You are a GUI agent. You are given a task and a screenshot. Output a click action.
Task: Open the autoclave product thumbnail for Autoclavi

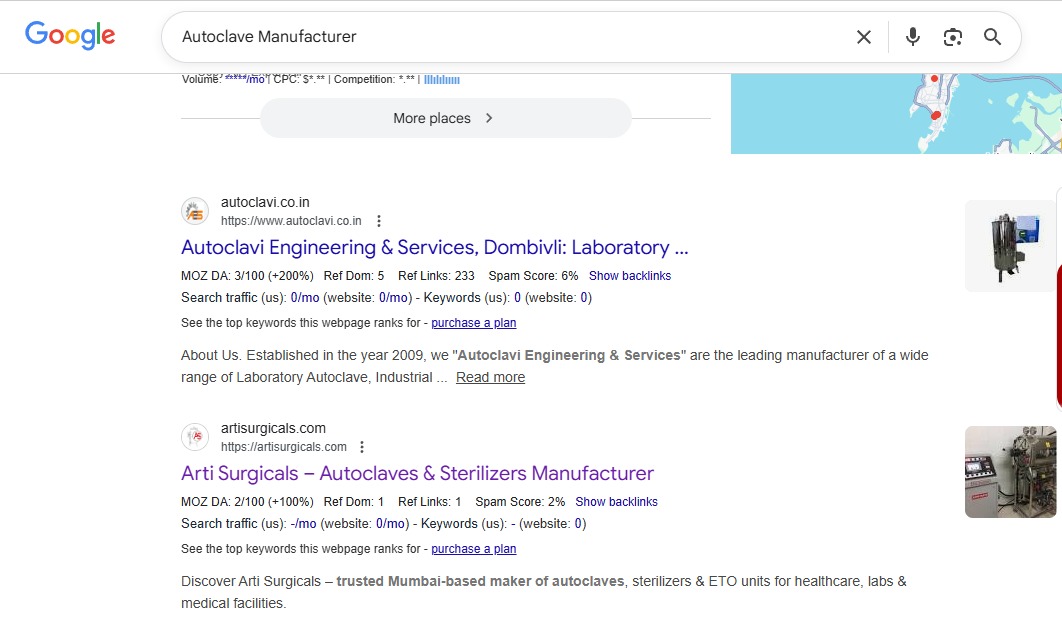click(x=1013, y=246)
